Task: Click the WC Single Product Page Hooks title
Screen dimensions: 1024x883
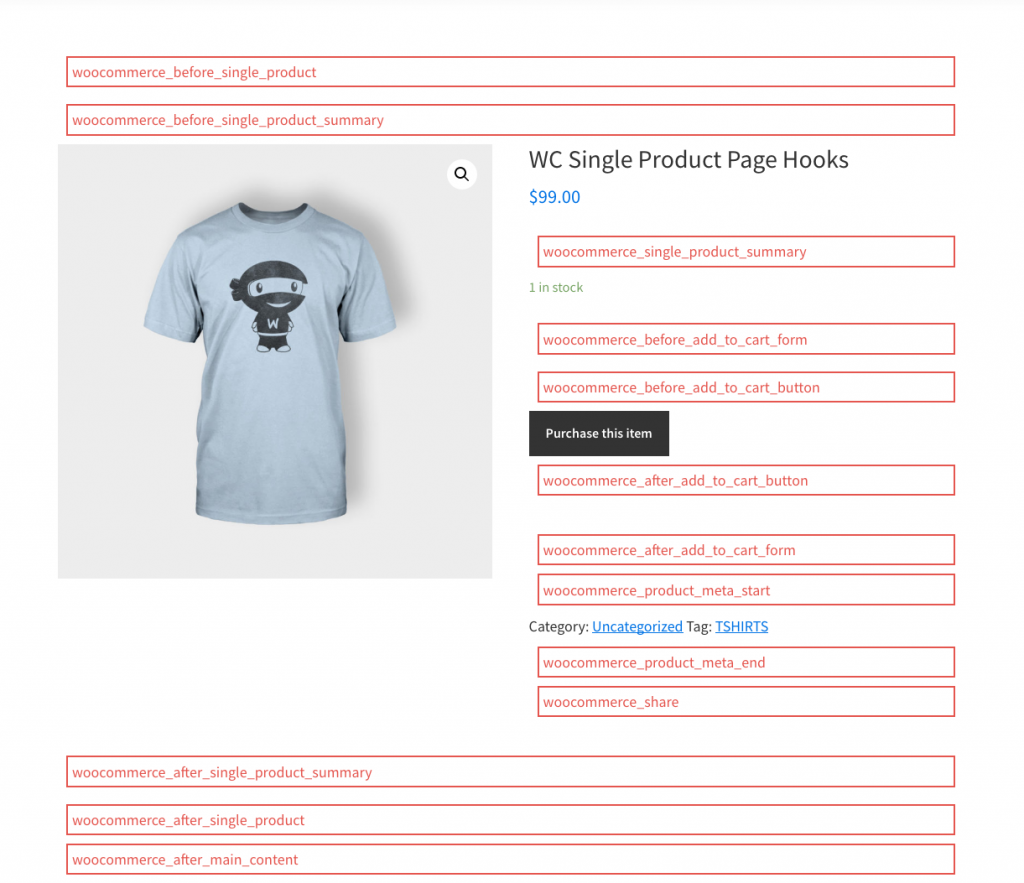Action: [688, 159]
